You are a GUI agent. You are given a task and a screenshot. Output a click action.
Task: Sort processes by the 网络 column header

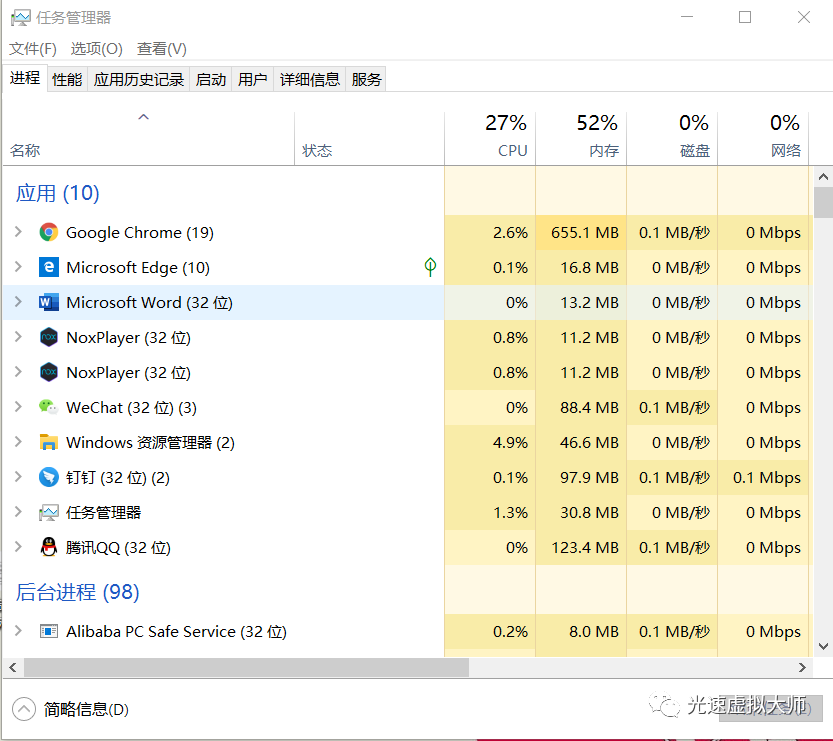763,139
